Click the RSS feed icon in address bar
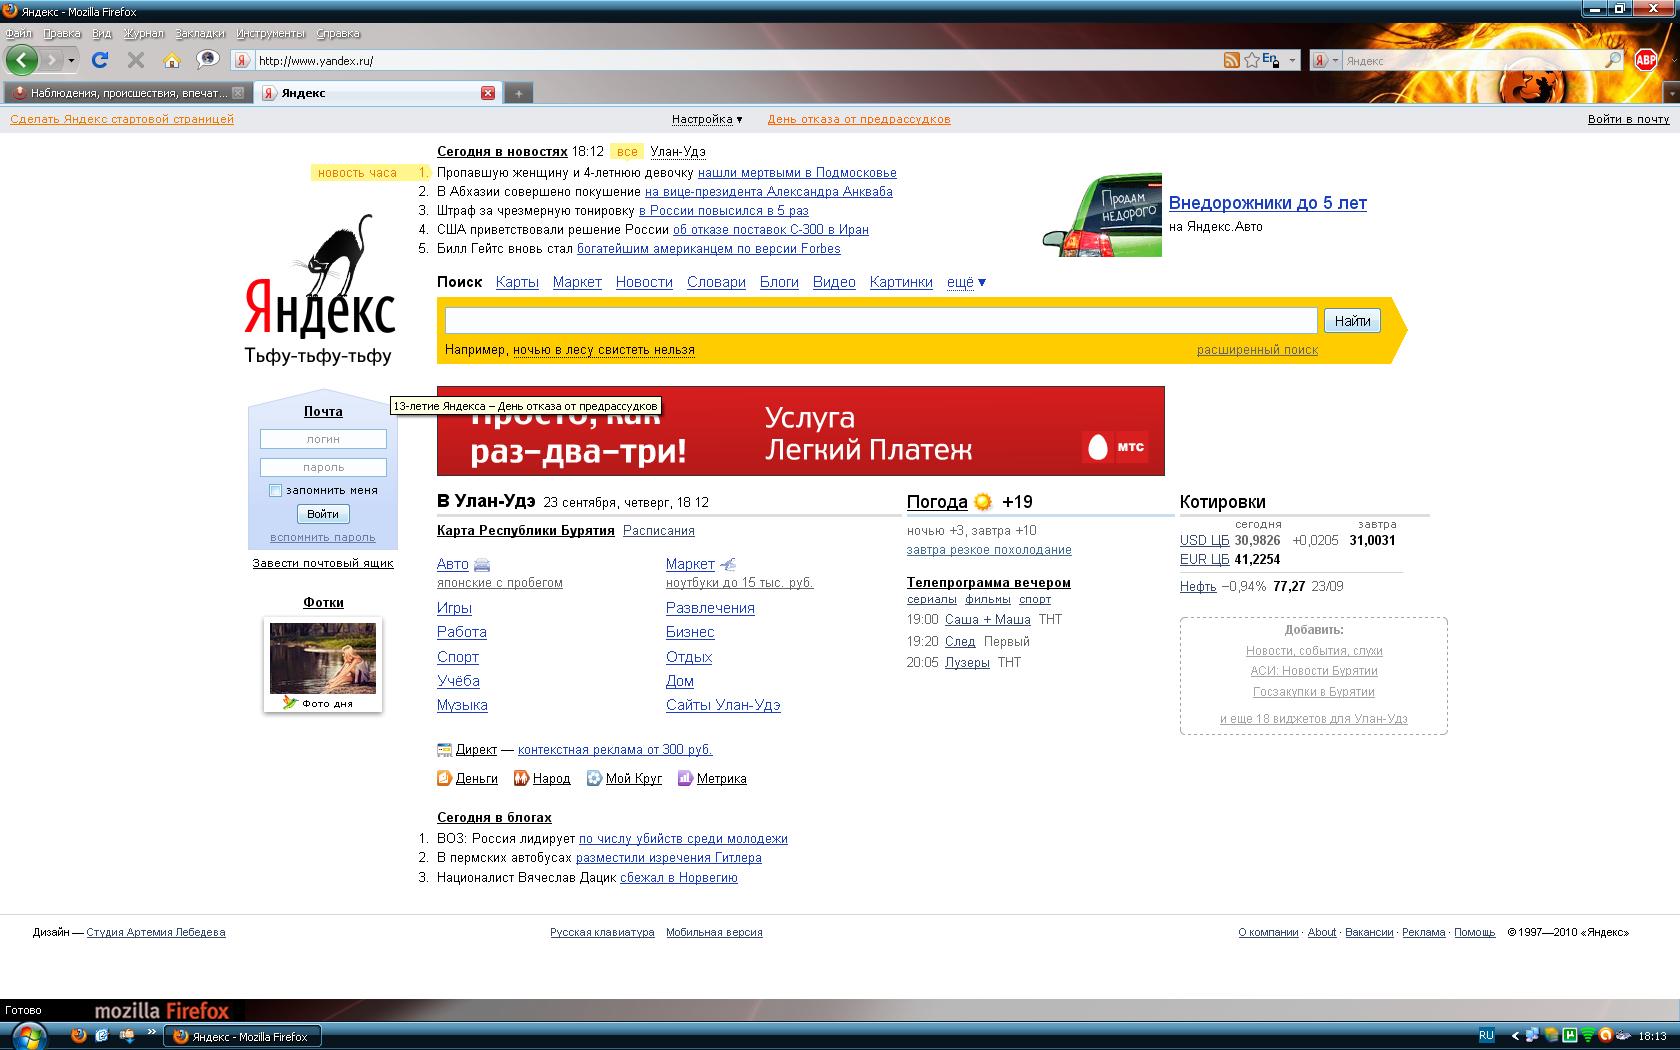Screen dimensions: 1680x1050 pyautogui.click(x=1232, y=60)
